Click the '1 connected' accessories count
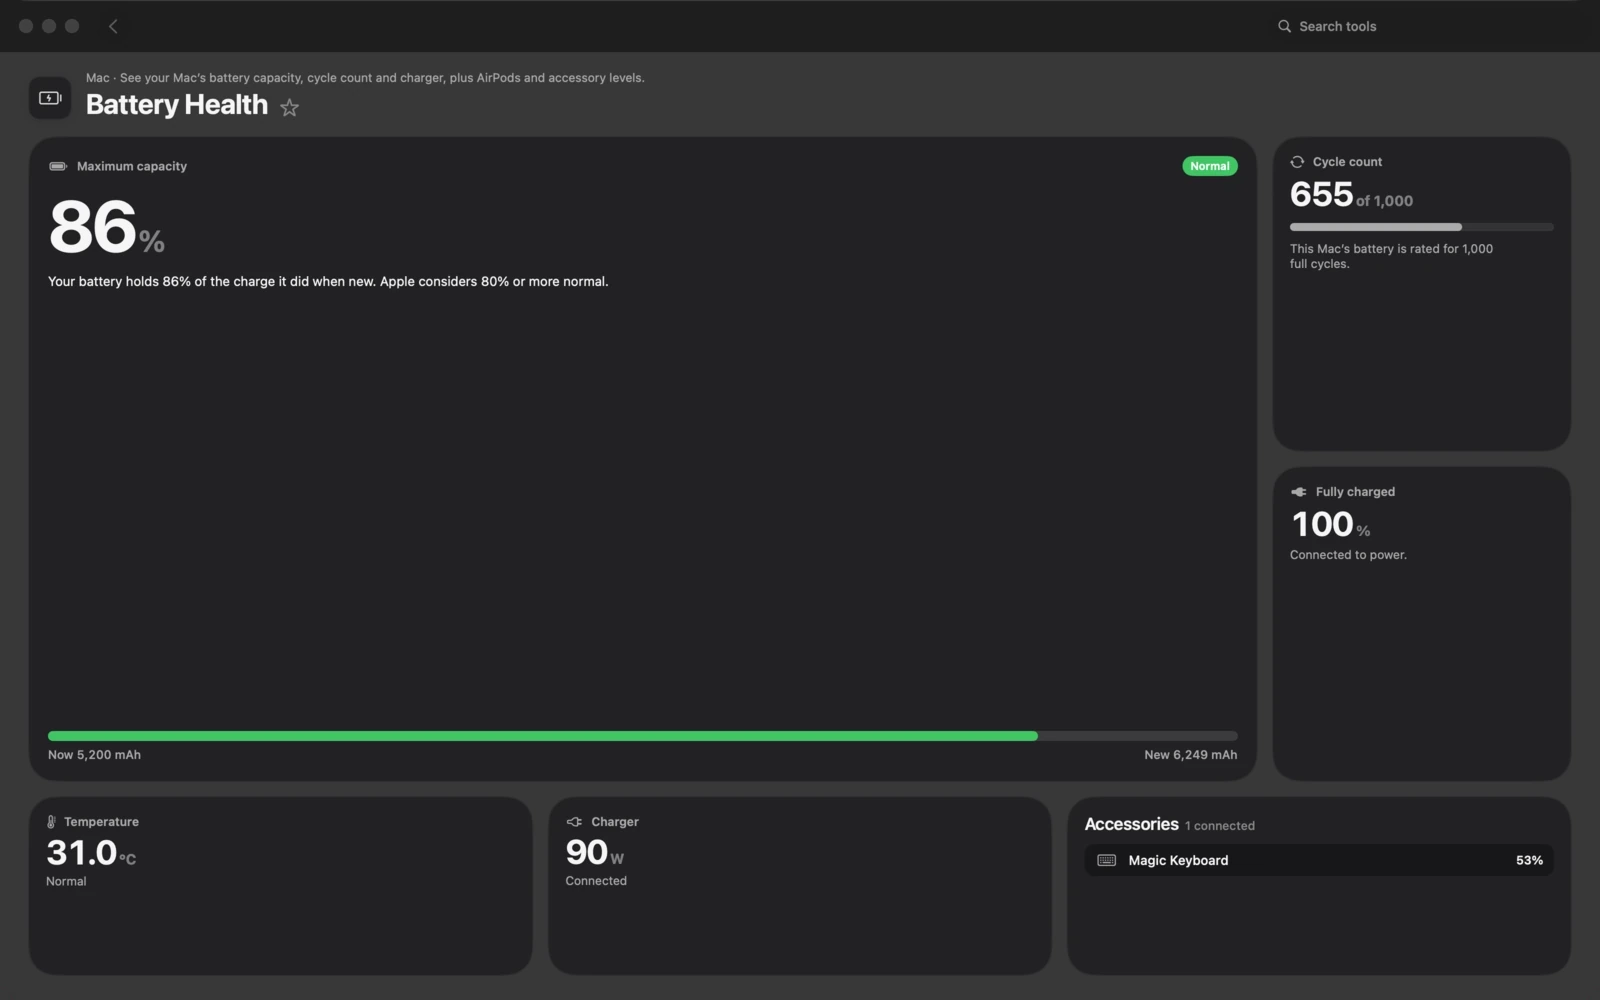The image size is (1600, 1000). (x=1219, y=826)
